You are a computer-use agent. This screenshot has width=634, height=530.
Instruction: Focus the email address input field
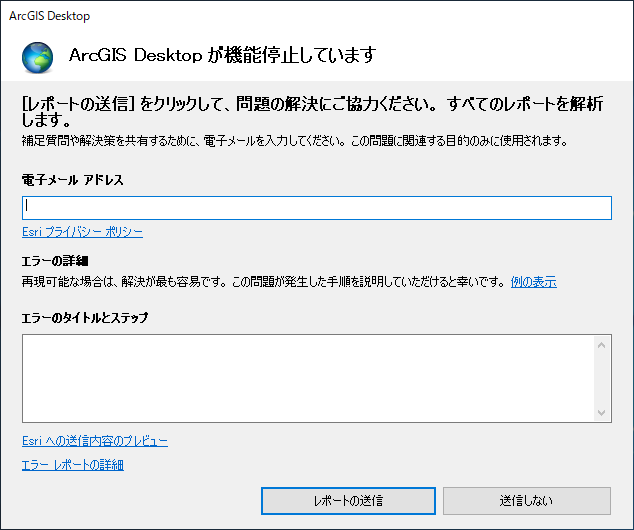[316, 207]
